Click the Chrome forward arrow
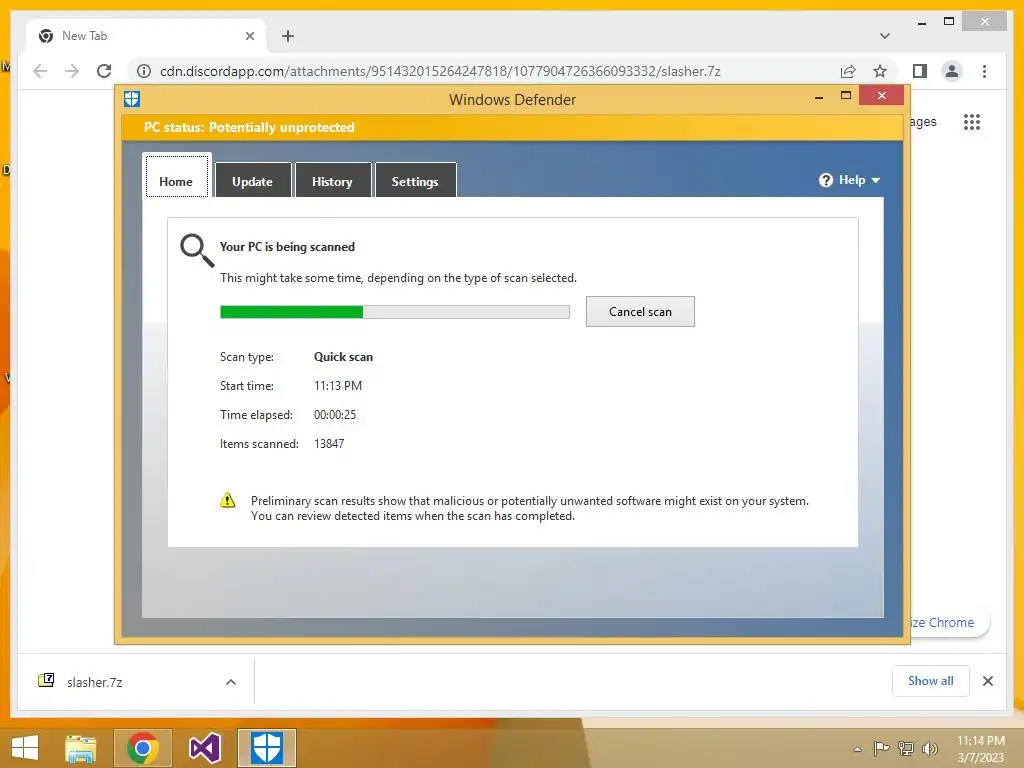The height and width of the screenshot is (768, 1024). (72, 71)
